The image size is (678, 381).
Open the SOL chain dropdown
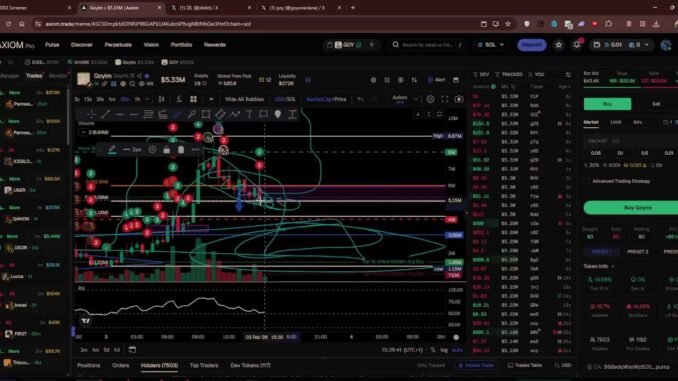point(490,45)
